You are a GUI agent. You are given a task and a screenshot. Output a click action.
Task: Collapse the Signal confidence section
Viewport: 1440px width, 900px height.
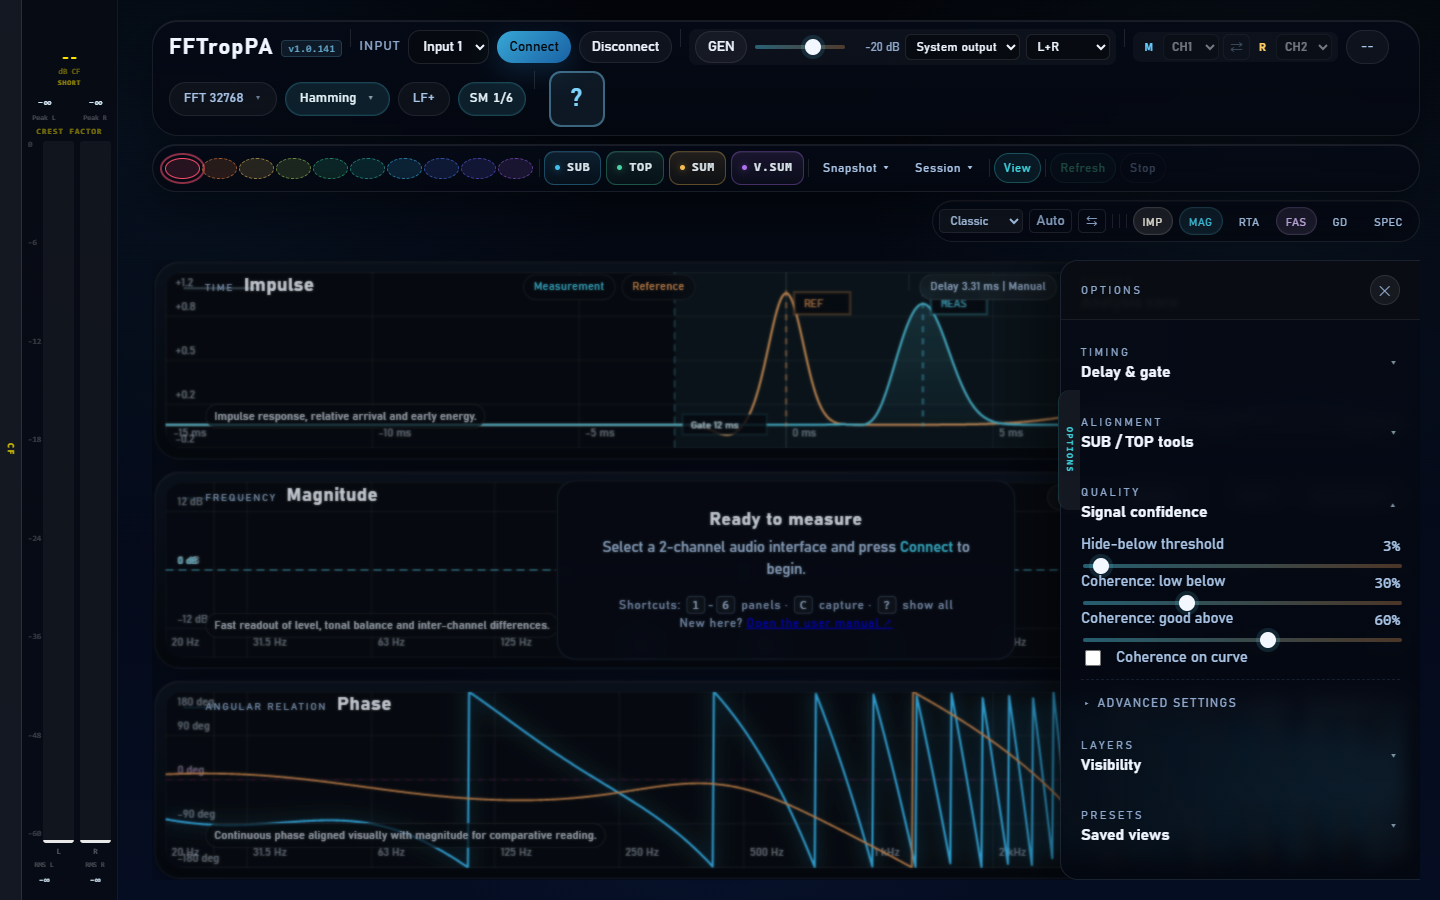[1239, 503]
